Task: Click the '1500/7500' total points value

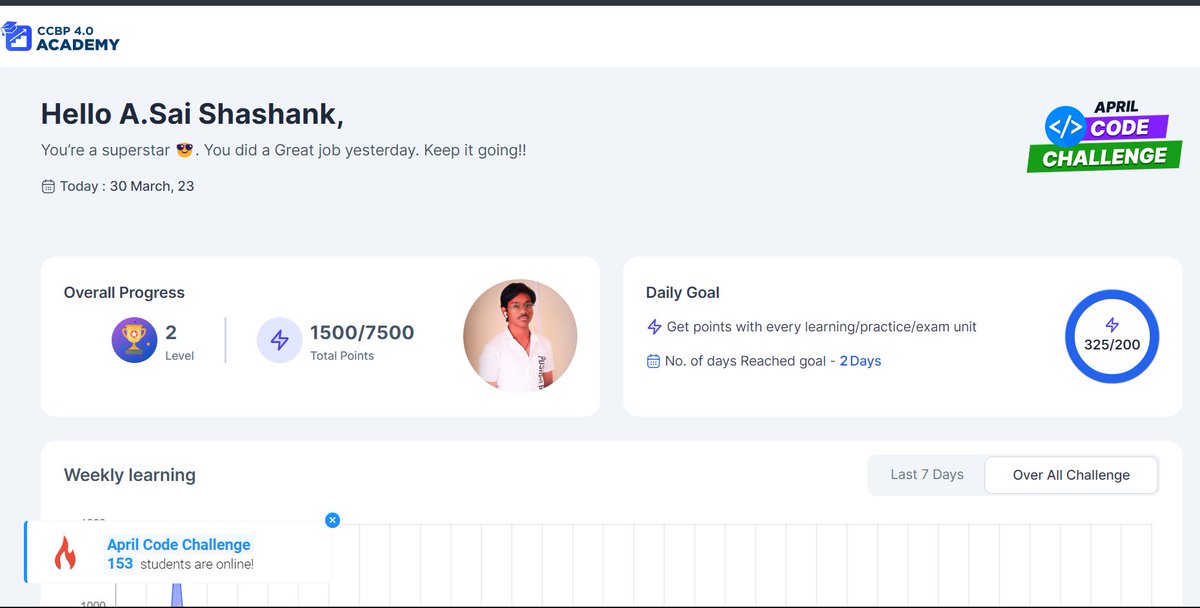Action: pyautogui.click(x=362, y=333)
